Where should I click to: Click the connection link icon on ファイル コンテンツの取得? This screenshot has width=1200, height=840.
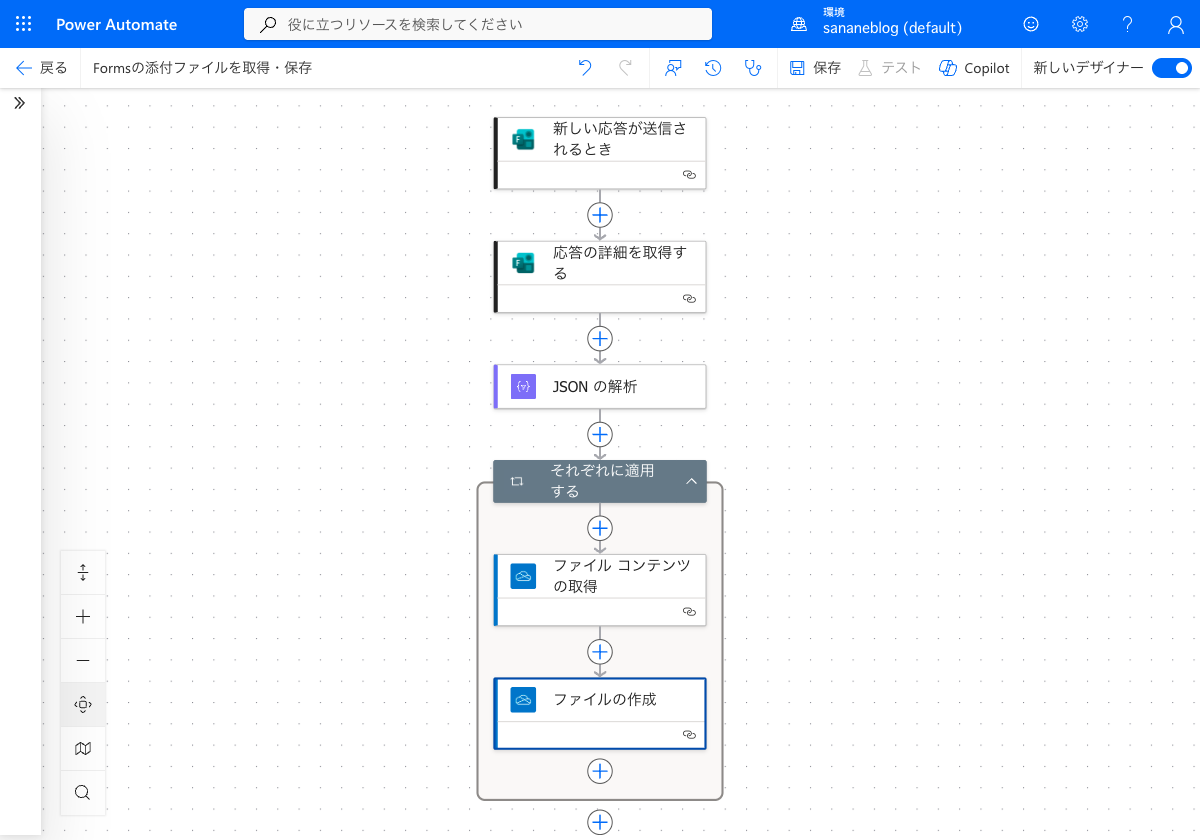coord(689,611)
